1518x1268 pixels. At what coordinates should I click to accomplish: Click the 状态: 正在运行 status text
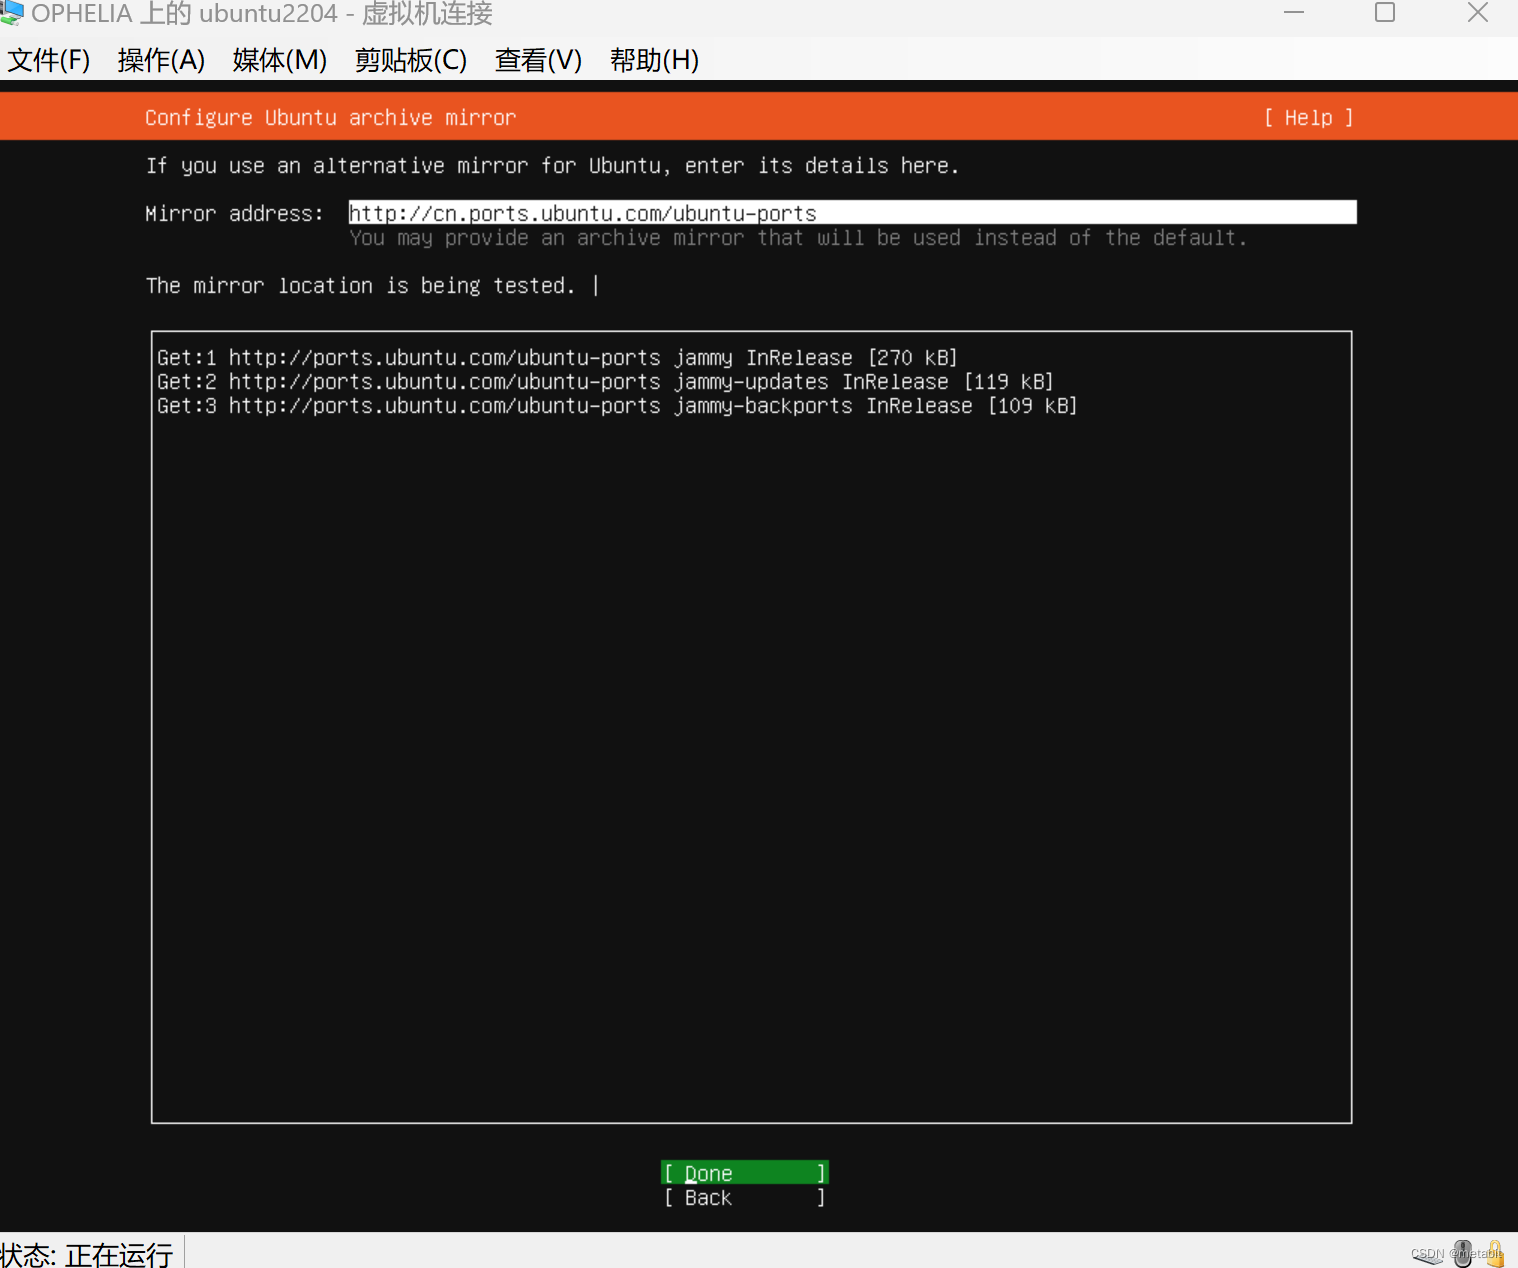(87, 1254)
